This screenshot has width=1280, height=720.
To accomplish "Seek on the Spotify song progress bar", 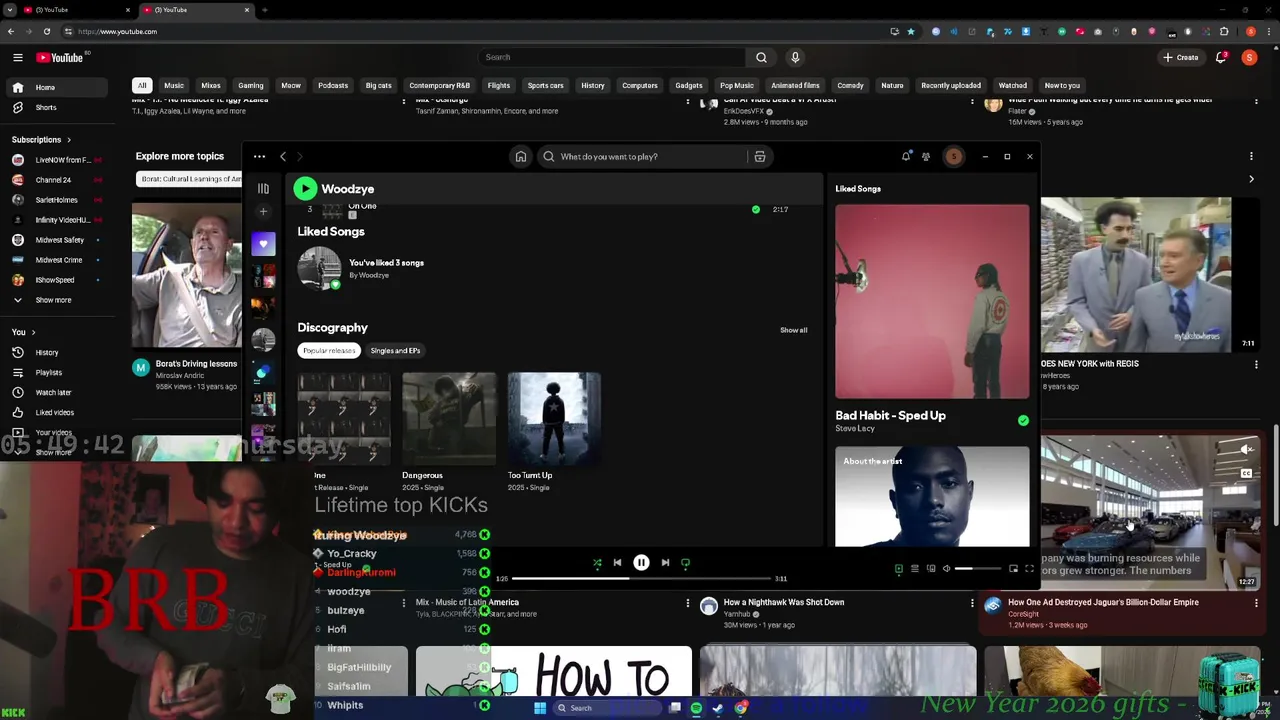I will coord(642,579).
